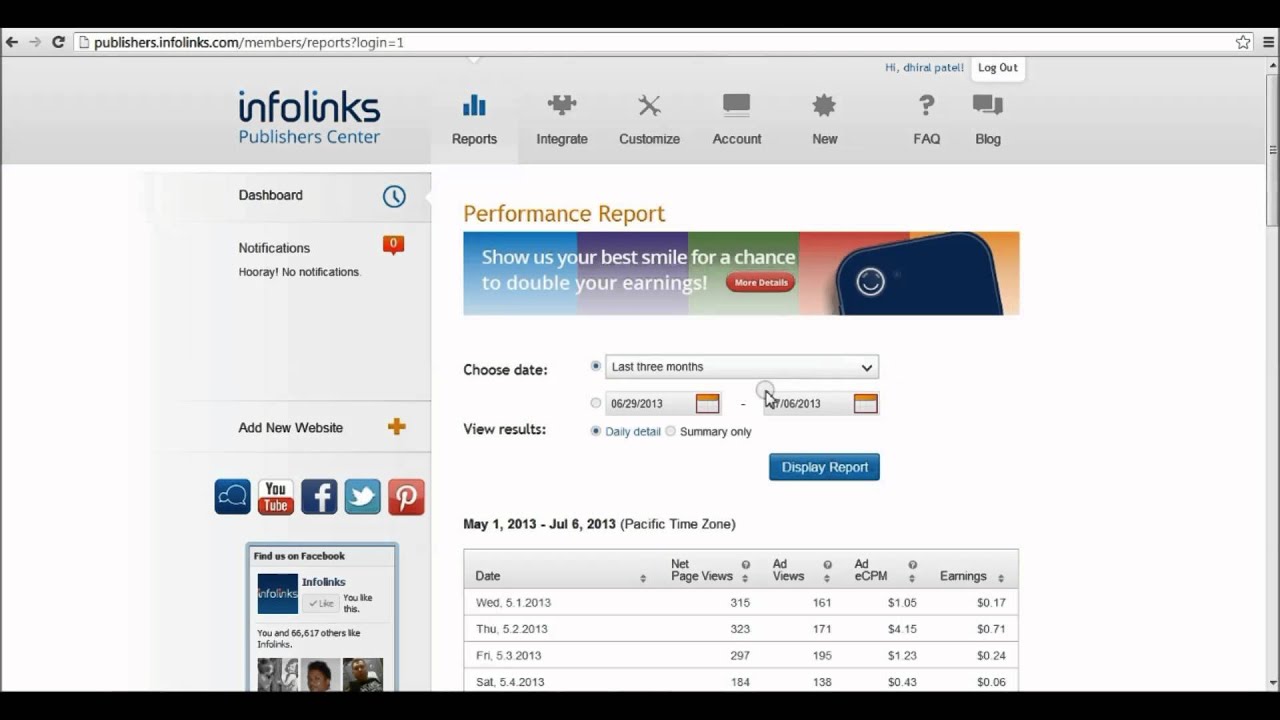Switch to the Account menu label
Viewport: 1280px width, 720px height.
coord(737,139)
